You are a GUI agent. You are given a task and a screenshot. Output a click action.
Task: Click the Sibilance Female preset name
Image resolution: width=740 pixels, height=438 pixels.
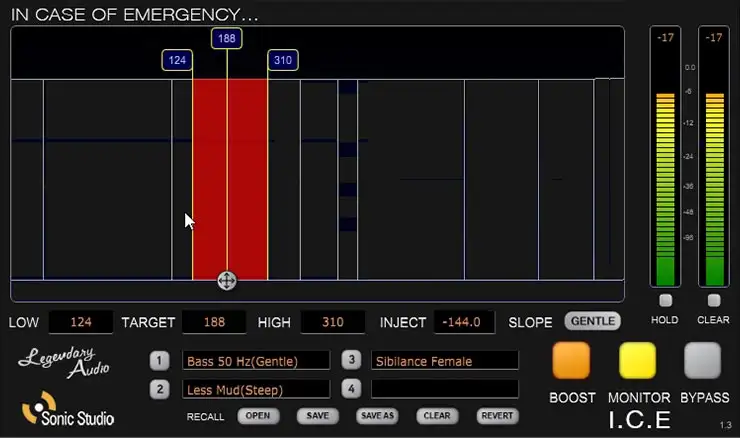(x=445, y=361)
